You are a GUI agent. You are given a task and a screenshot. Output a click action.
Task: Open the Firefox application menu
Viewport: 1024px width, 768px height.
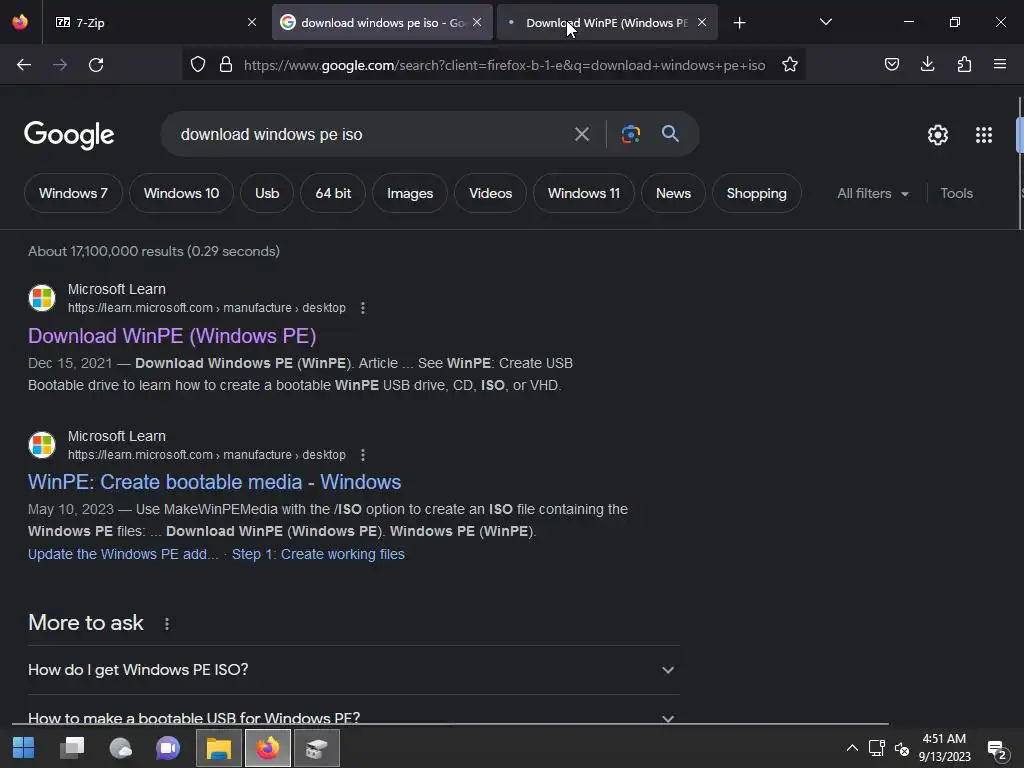coord(1000,65)
